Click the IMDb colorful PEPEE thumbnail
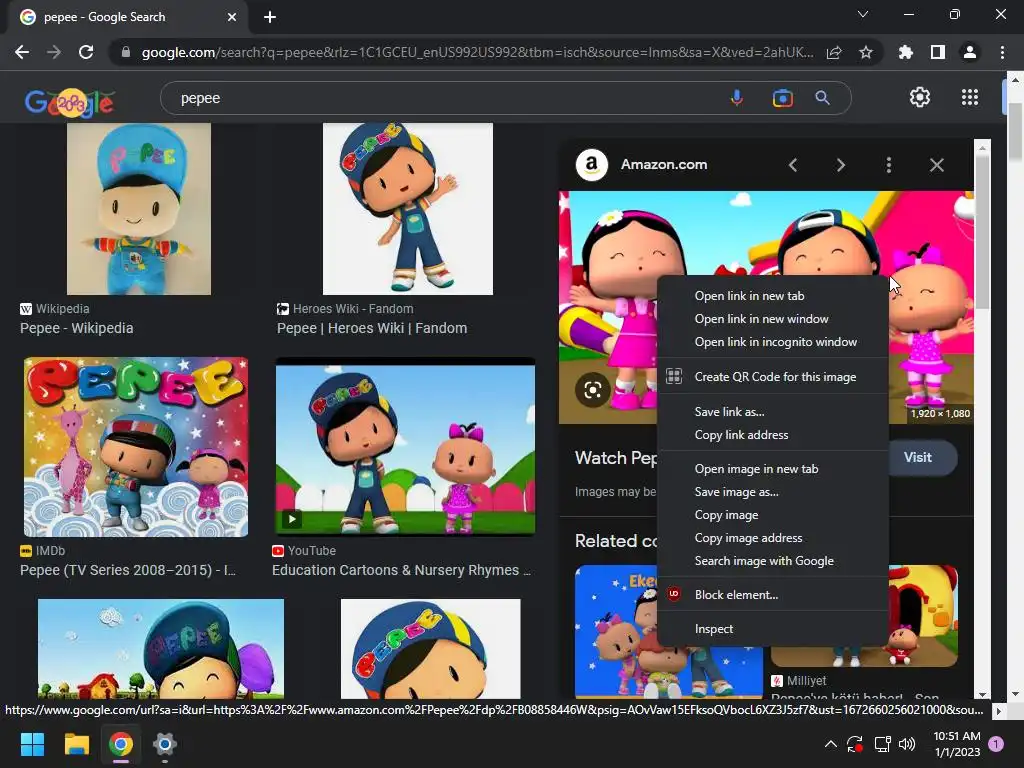Image resolution: width=1024 pixels, height=768 pixels. coord(136,447)
